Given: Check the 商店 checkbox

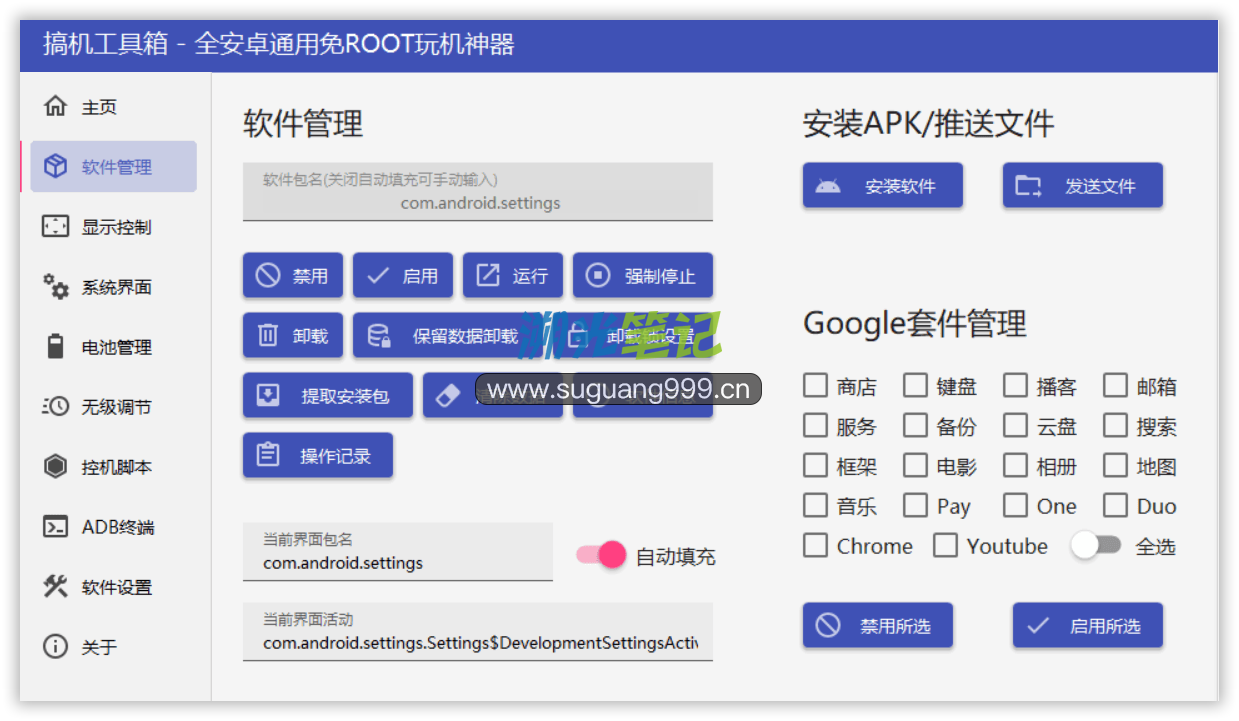Looking at the screenshot, I should coord(816,386).
